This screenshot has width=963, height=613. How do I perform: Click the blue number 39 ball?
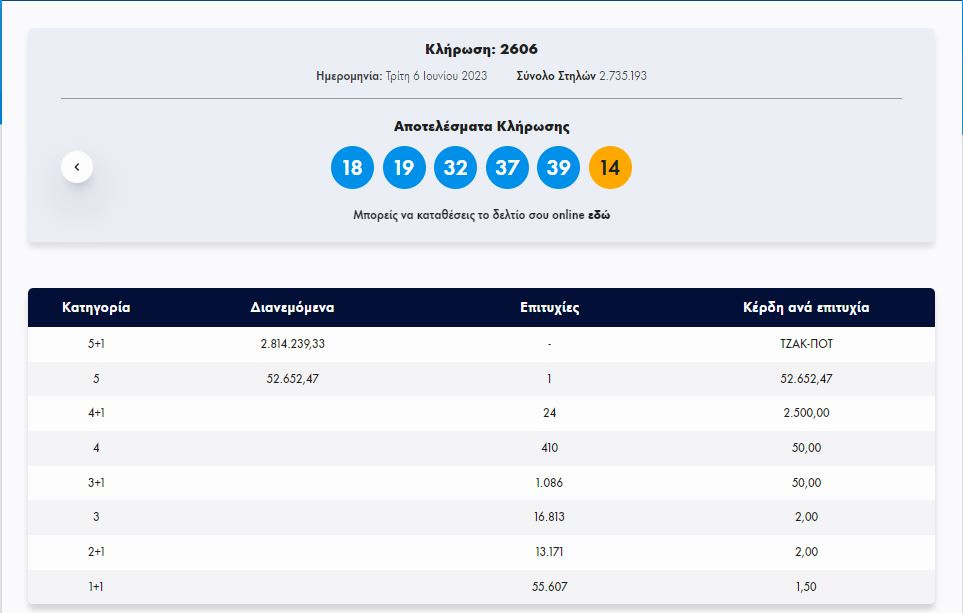point(558,167)
